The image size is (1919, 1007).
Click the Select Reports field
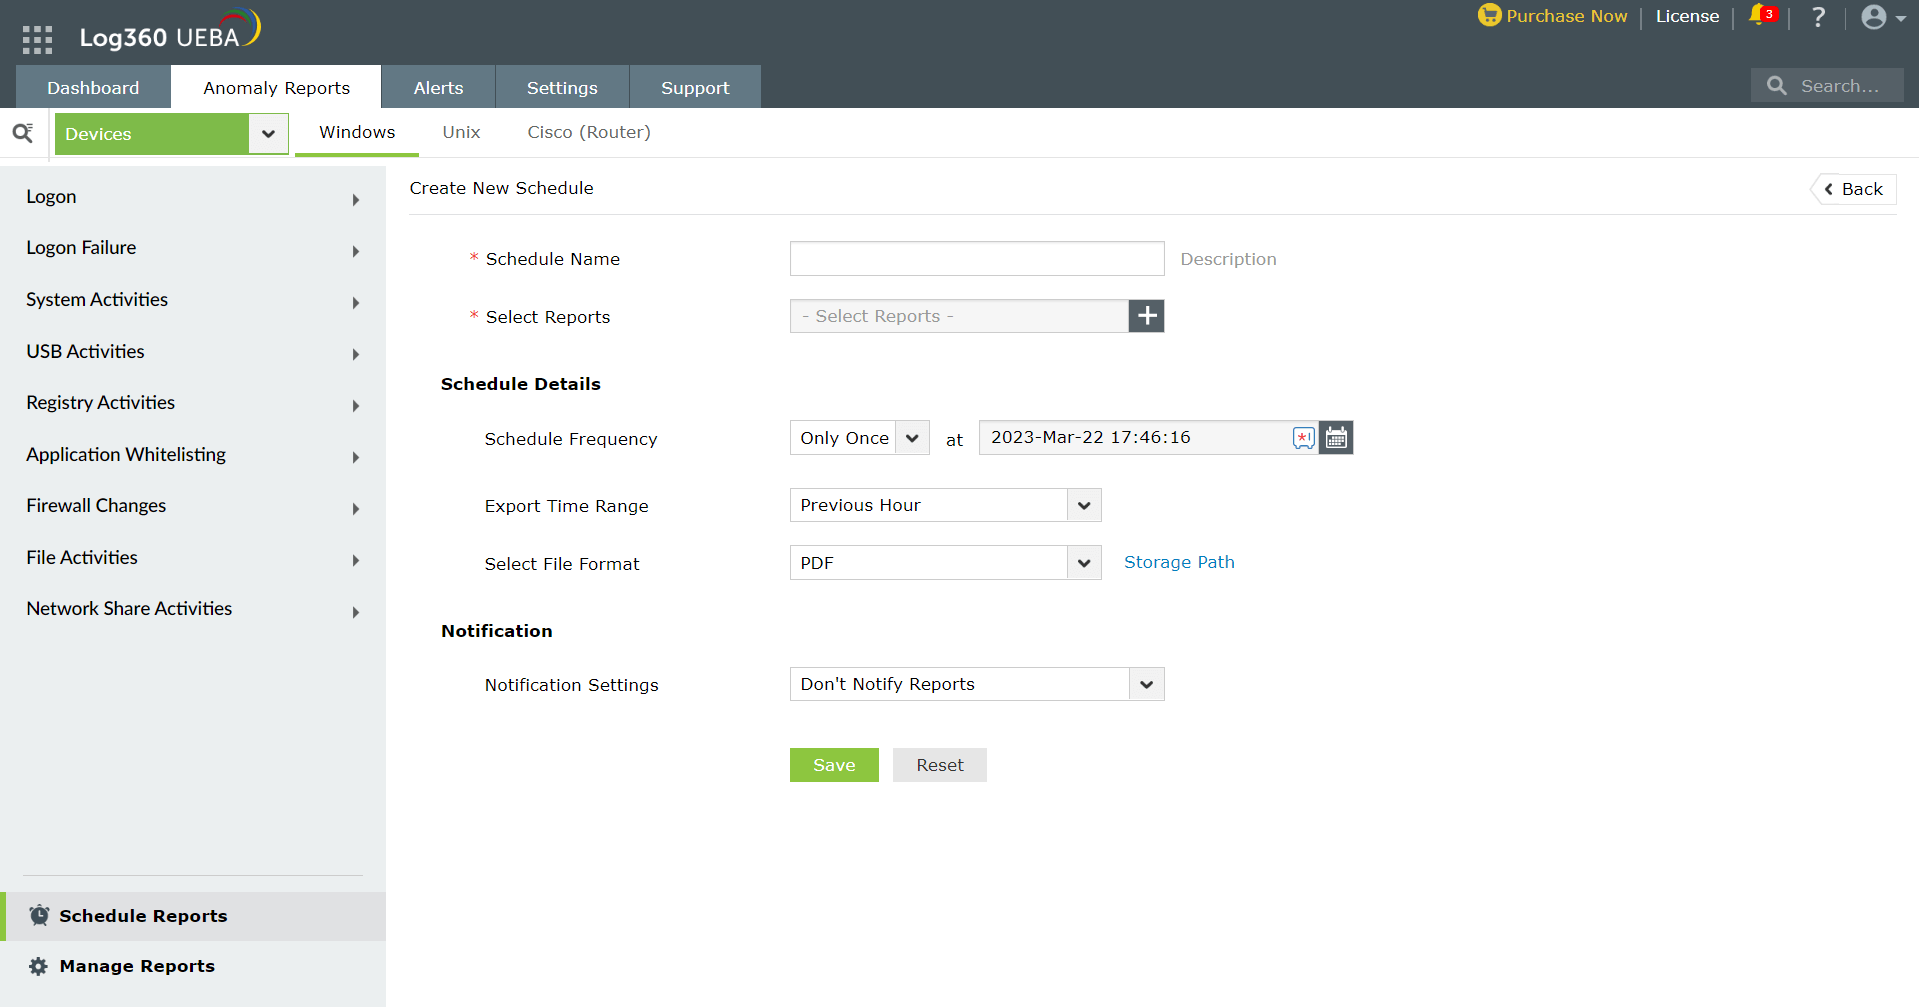point(959,316)
